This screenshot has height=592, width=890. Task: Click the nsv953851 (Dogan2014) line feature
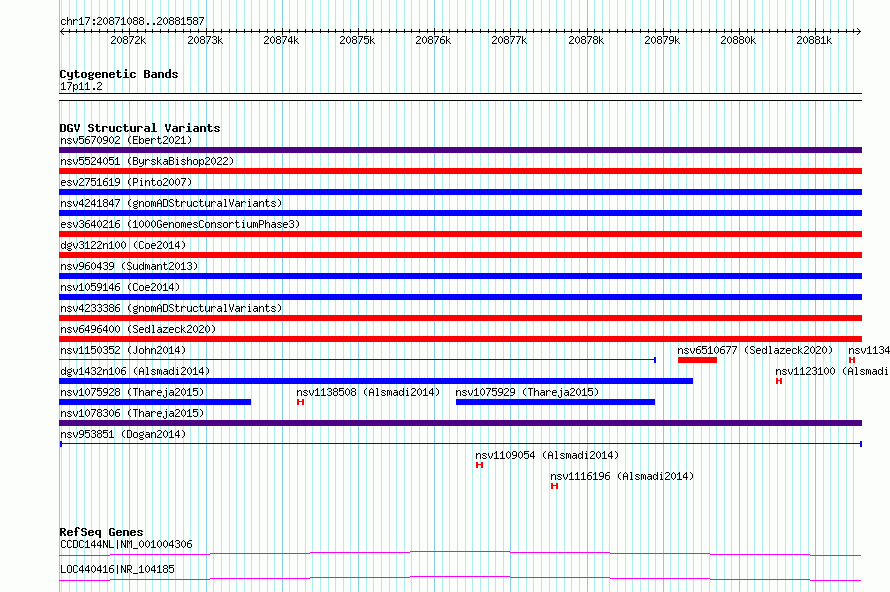point(460,444)
